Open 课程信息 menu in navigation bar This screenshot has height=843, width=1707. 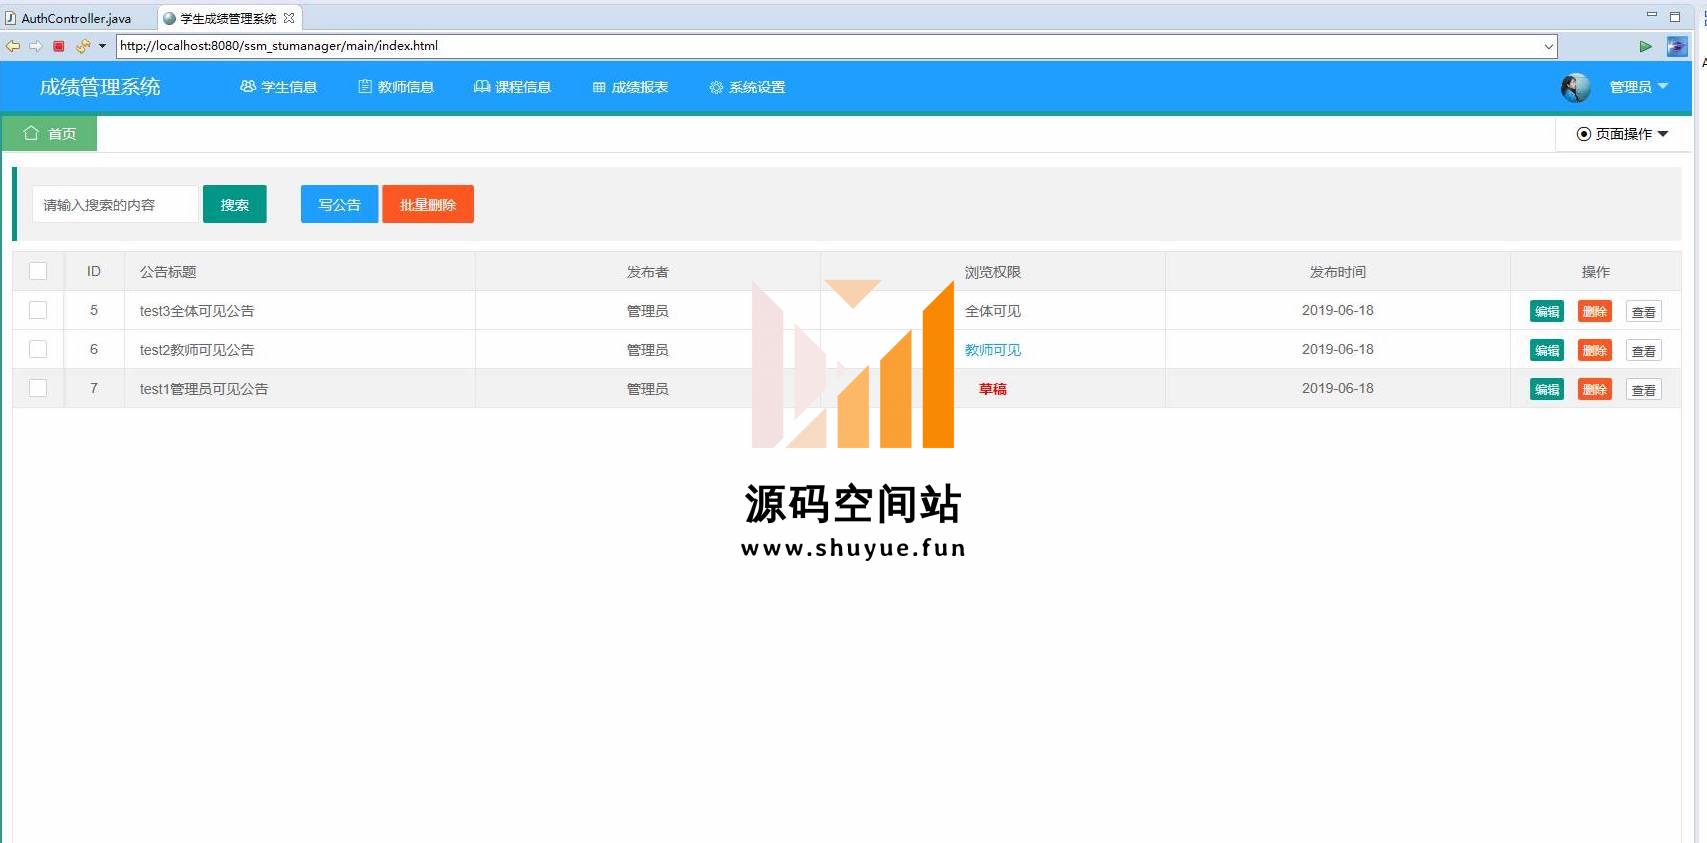pos(512,87)
